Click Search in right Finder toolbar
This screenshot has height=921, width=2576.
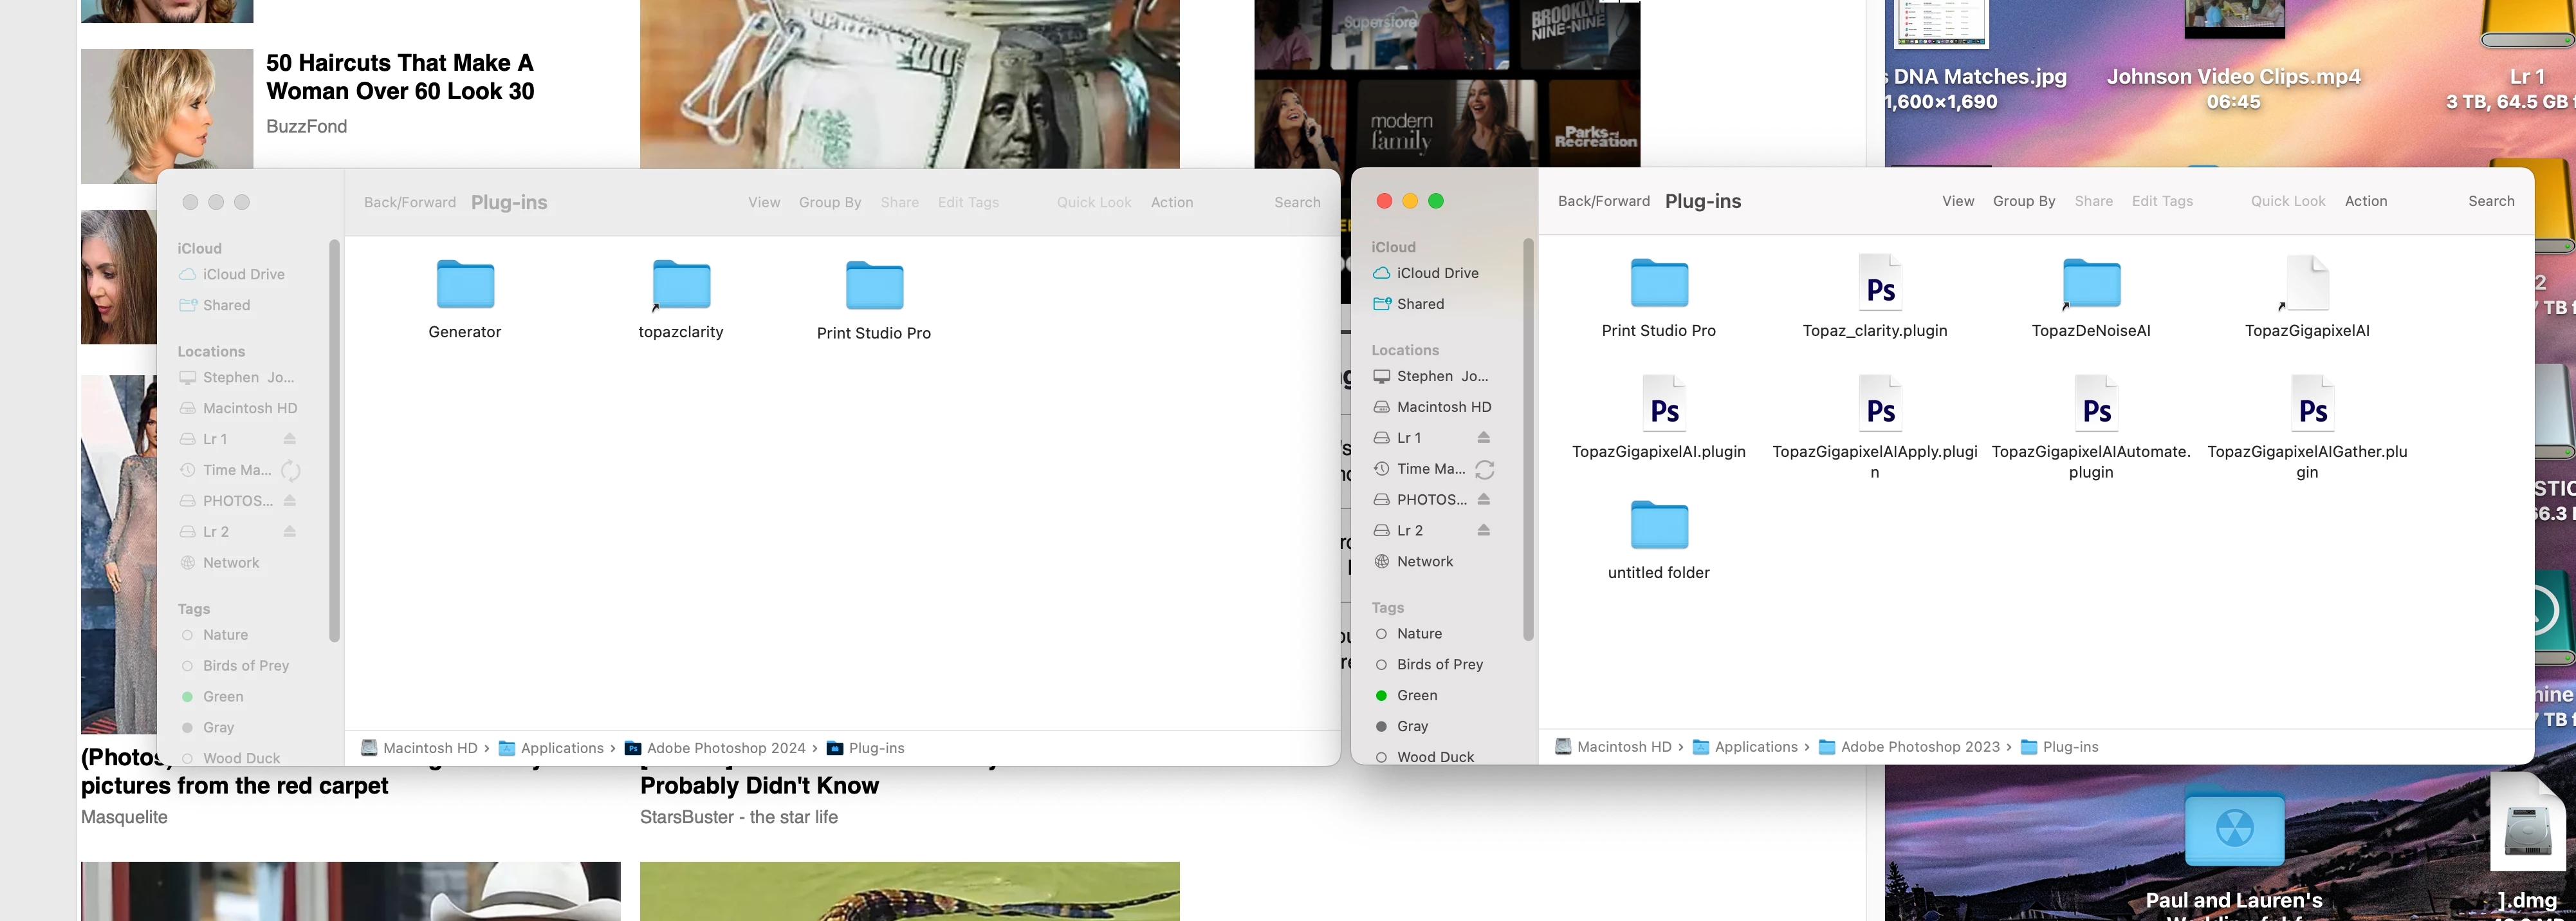coord(2490,201)
